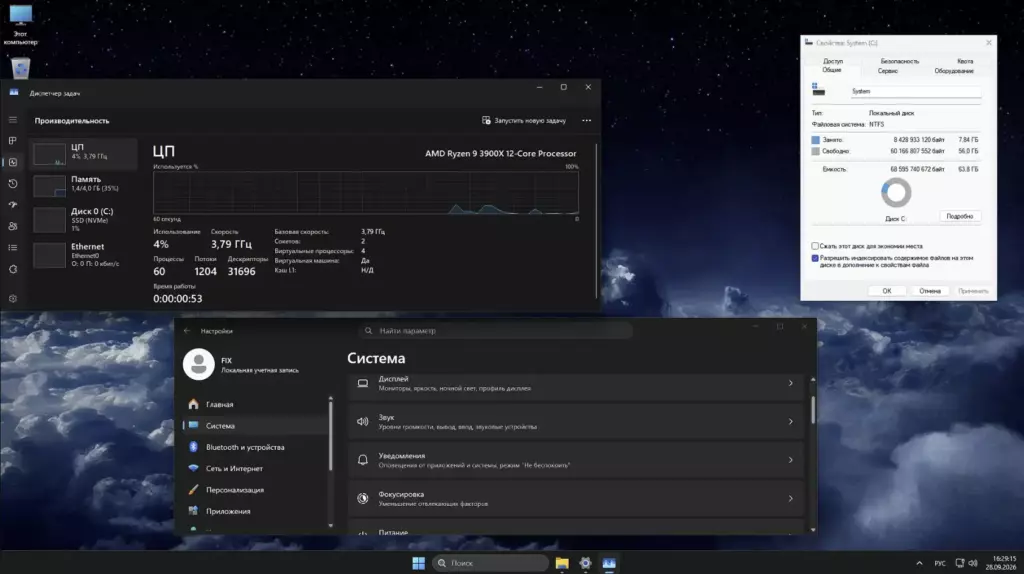Switch to Доступ tab in disk properties
1024x574 pixels.
coord(833,61)
